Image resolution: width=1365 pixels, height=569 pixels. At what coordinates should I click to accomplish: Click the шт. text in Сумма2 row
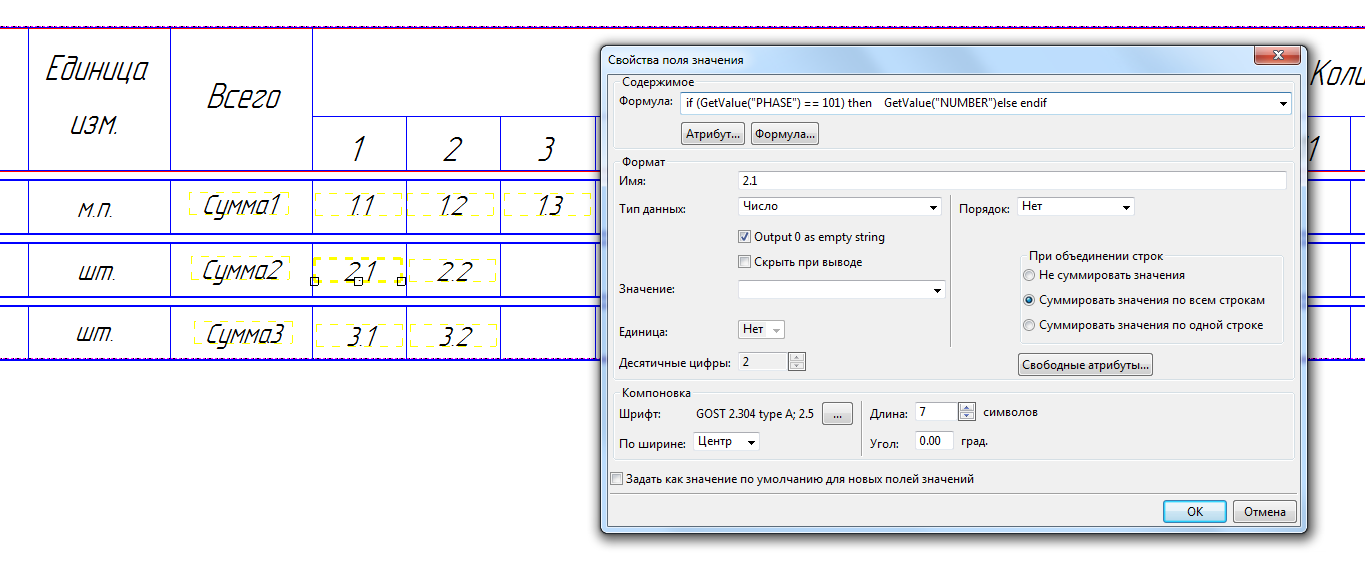[97, 271]
